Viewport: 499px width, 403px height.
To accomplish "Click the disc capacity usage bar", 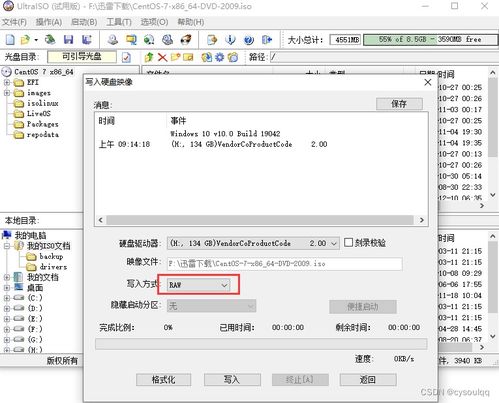I will coord(430,40).
